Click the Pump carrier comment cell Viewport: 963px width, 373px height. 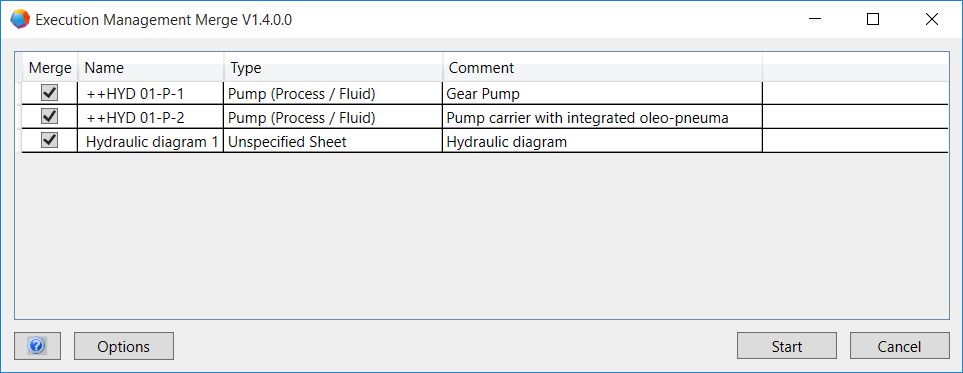[x=602, y=117]
